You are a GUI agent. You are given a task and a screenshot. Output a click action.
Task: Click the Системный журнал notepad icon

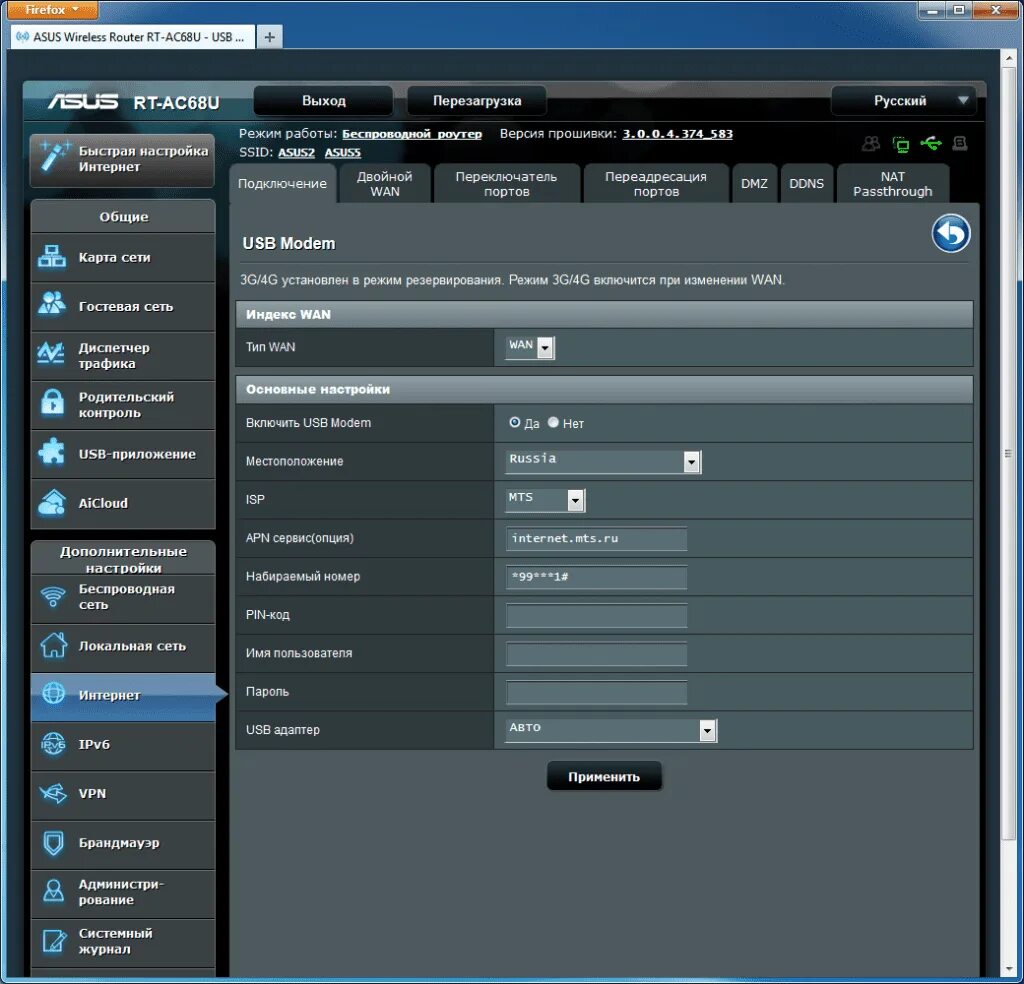tap(54, 940)
